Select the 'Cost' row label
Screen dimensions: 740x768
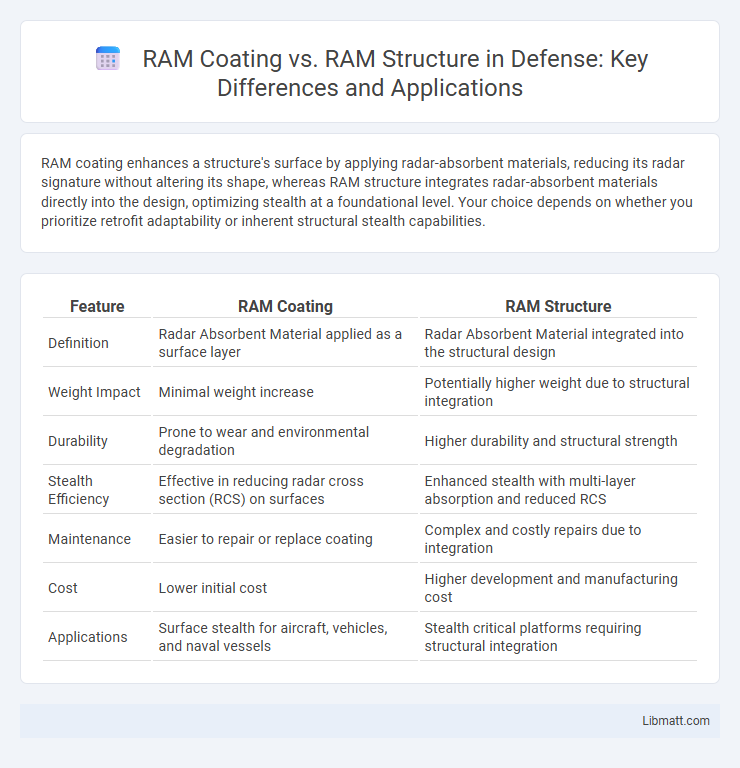tap(62, 588)
